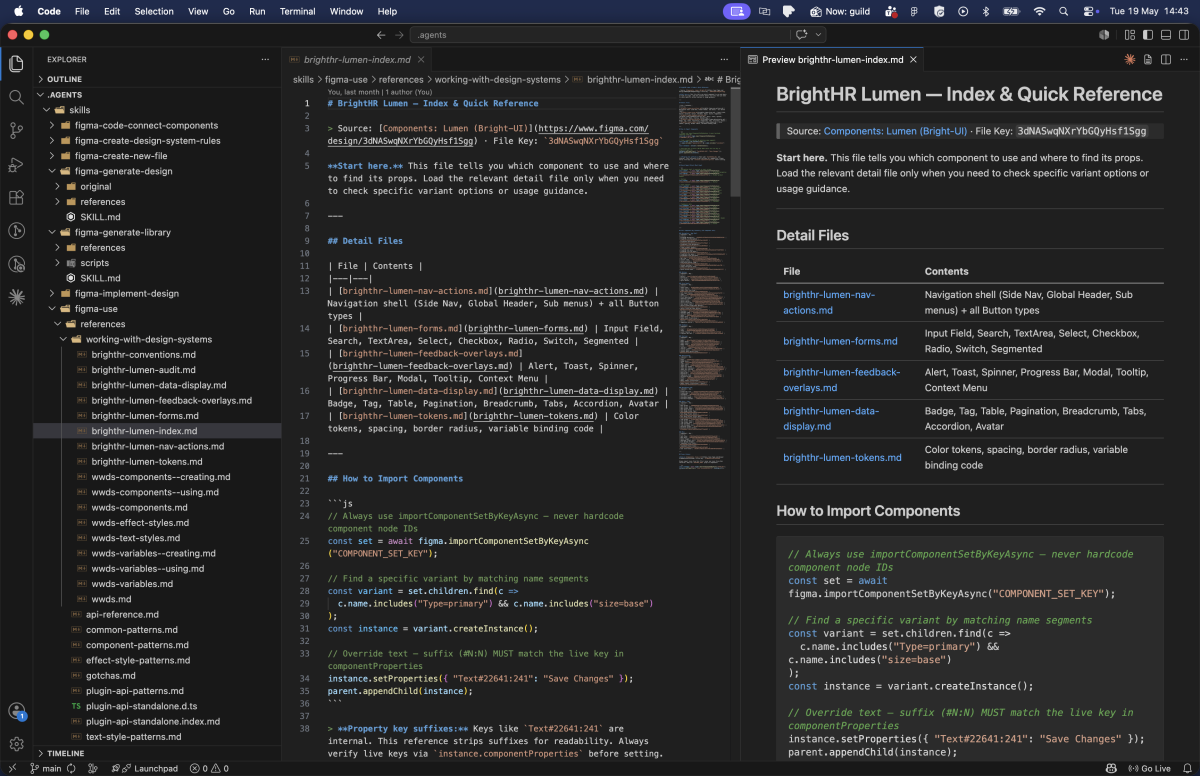Open the Search view in activity bar
This screenshot has height=776, width=1200.
(16, 97)
